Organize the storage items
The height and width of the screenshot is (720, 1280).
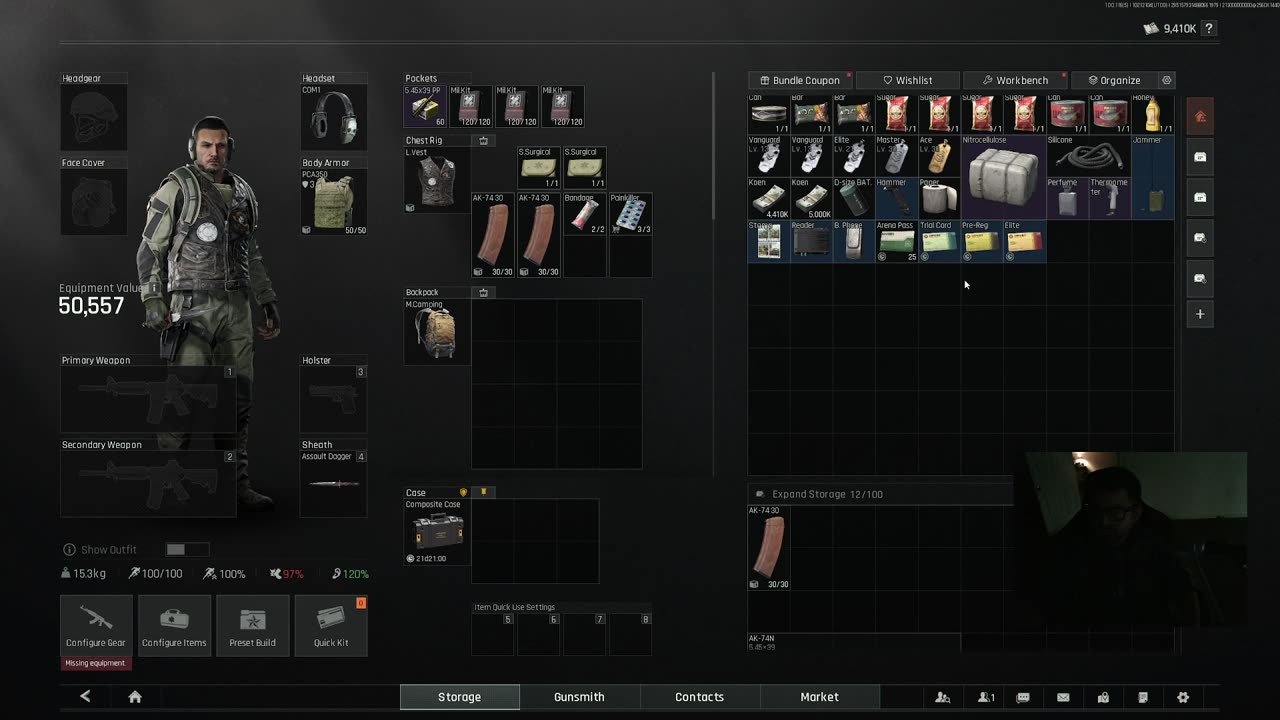[1114, 80]
